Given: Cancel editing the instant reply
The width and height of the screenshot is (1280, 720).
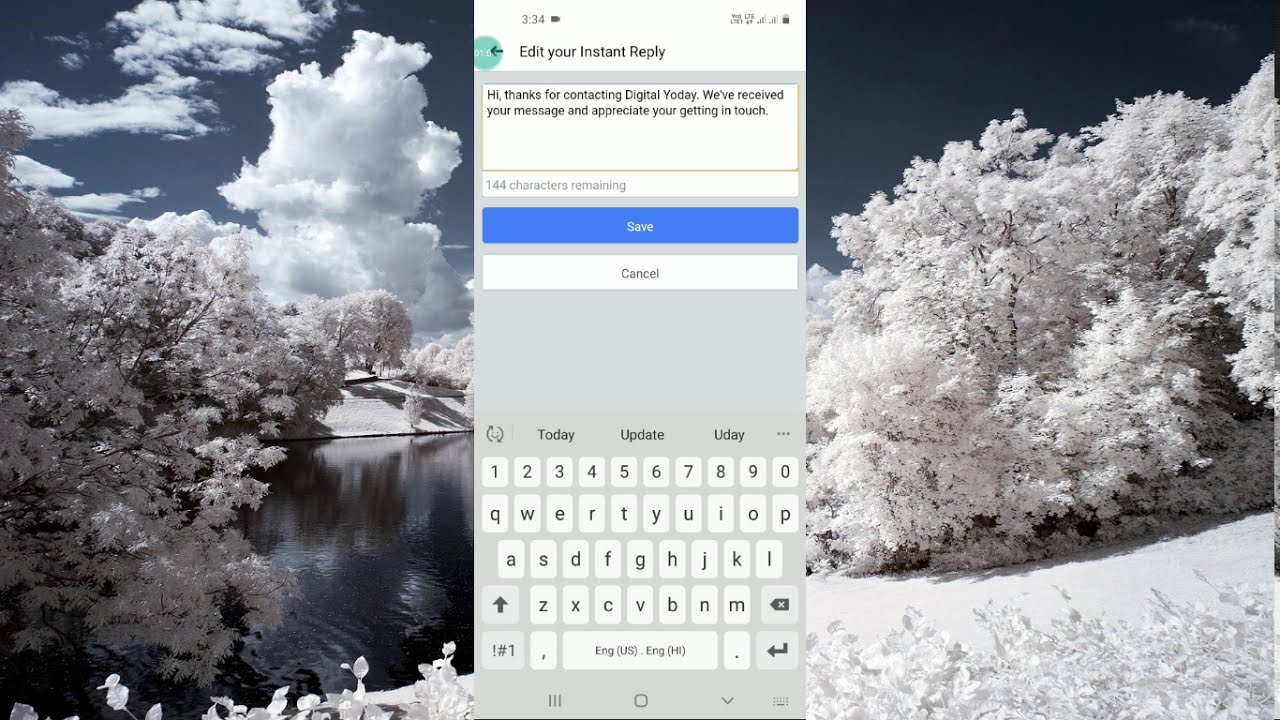Looking at the screenshot, I should [x=640, y=273].
